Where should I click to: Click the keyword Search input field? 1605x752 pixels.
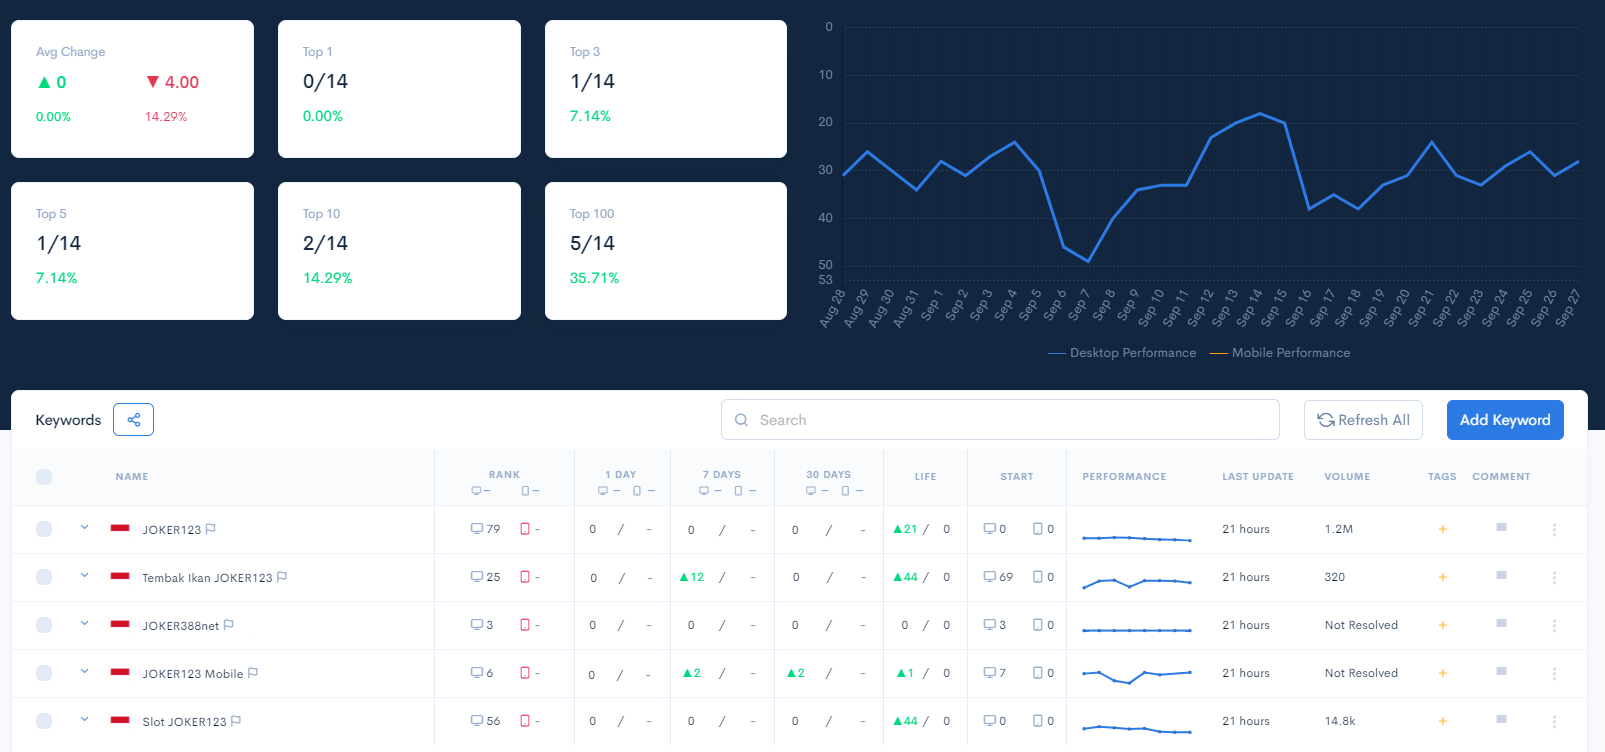(x=1000, y=420)
